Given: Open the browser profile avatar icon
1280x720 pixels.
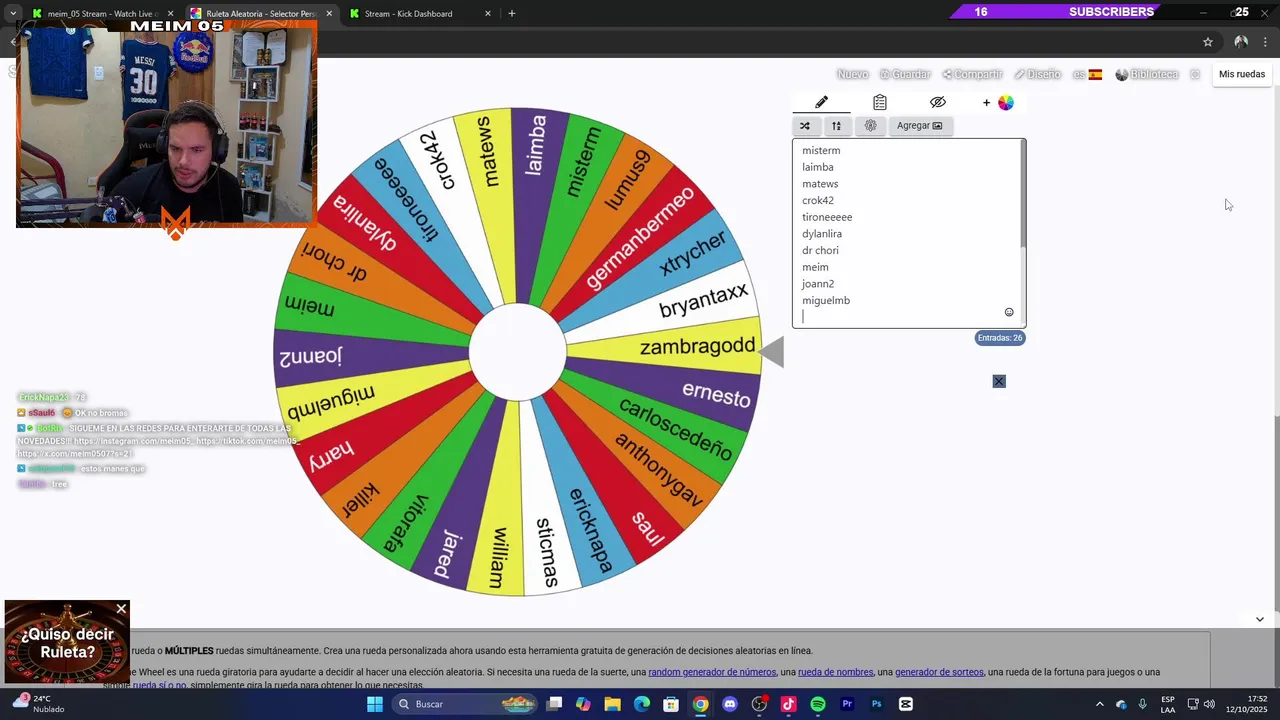Looking at the screenshot, I should tap(1241, 42).
